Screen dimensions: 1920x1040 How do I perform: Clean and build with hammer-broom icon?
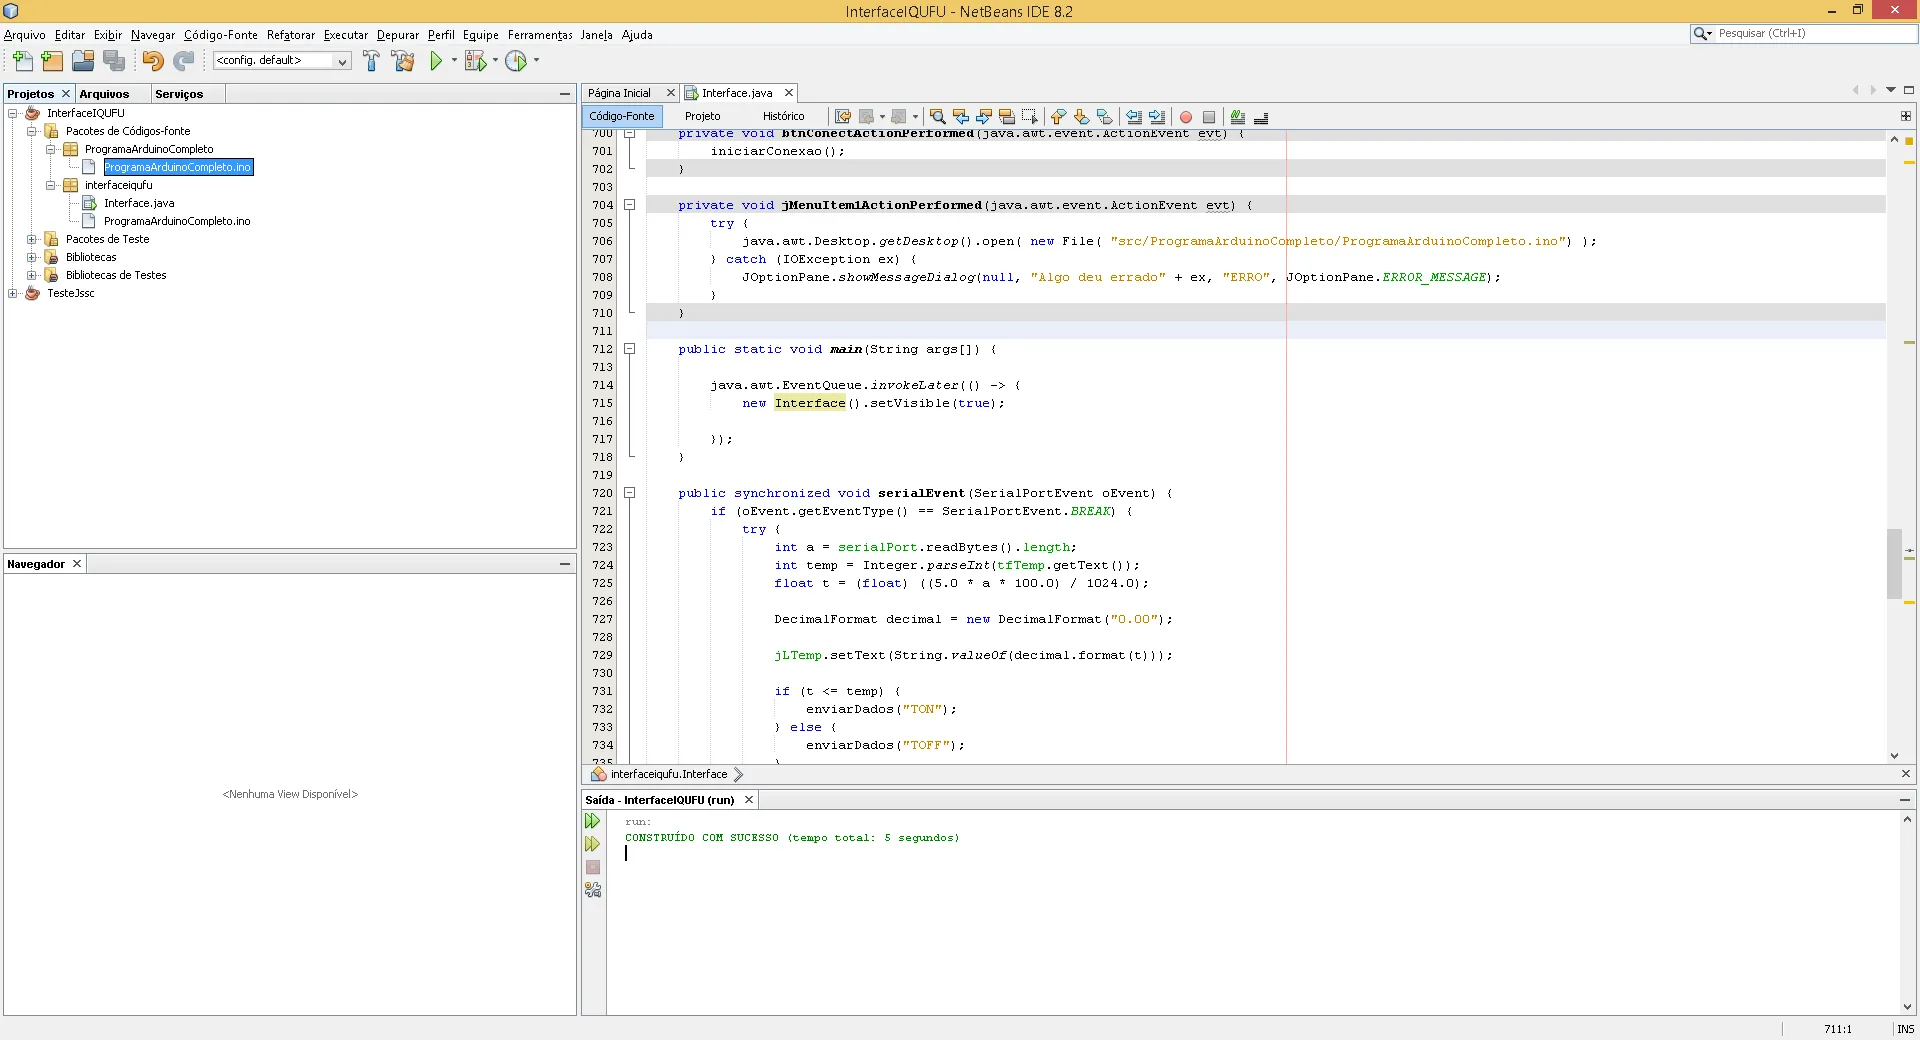[x=403, y=61]
